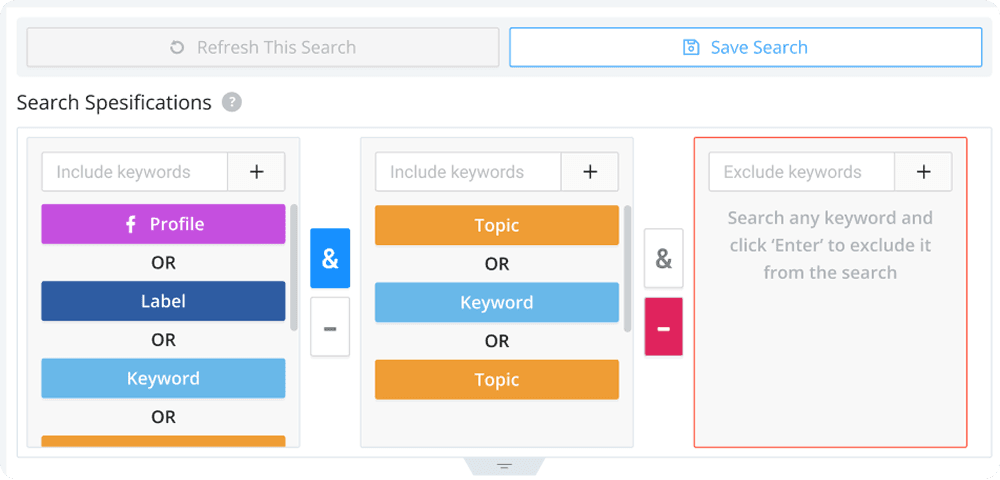Click the first column scrollbar
This screenshot has height=480, width=1000.
tap(294, 268)
